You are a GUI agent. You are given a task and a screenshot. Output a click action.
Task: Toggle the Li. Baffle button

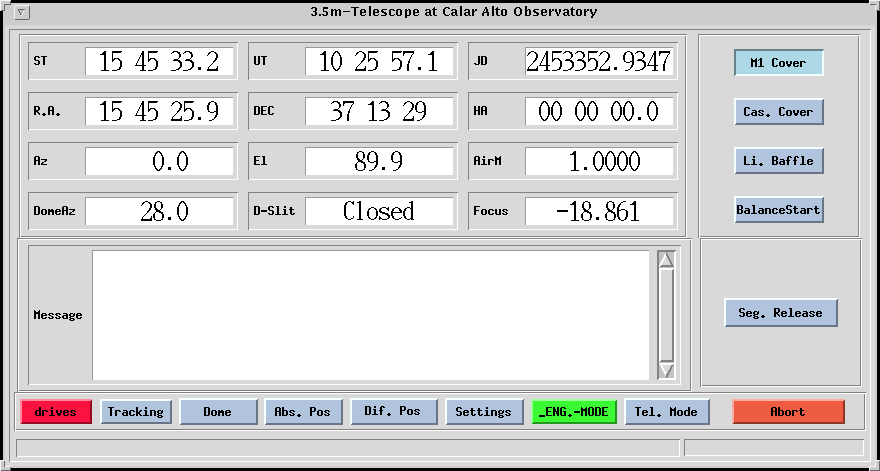779,161
